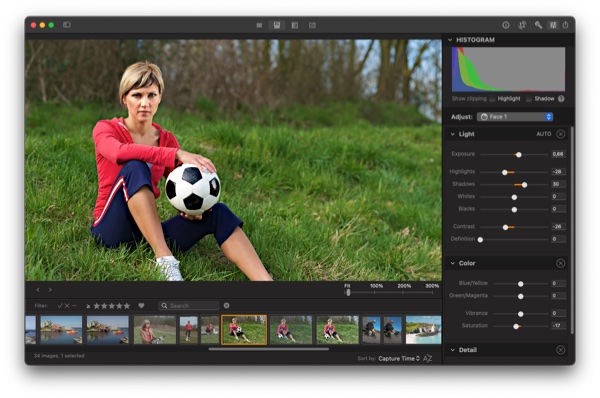Reset the Light adjustments
The width and height of the screenshot is (600, 398).
click(561, 134)
